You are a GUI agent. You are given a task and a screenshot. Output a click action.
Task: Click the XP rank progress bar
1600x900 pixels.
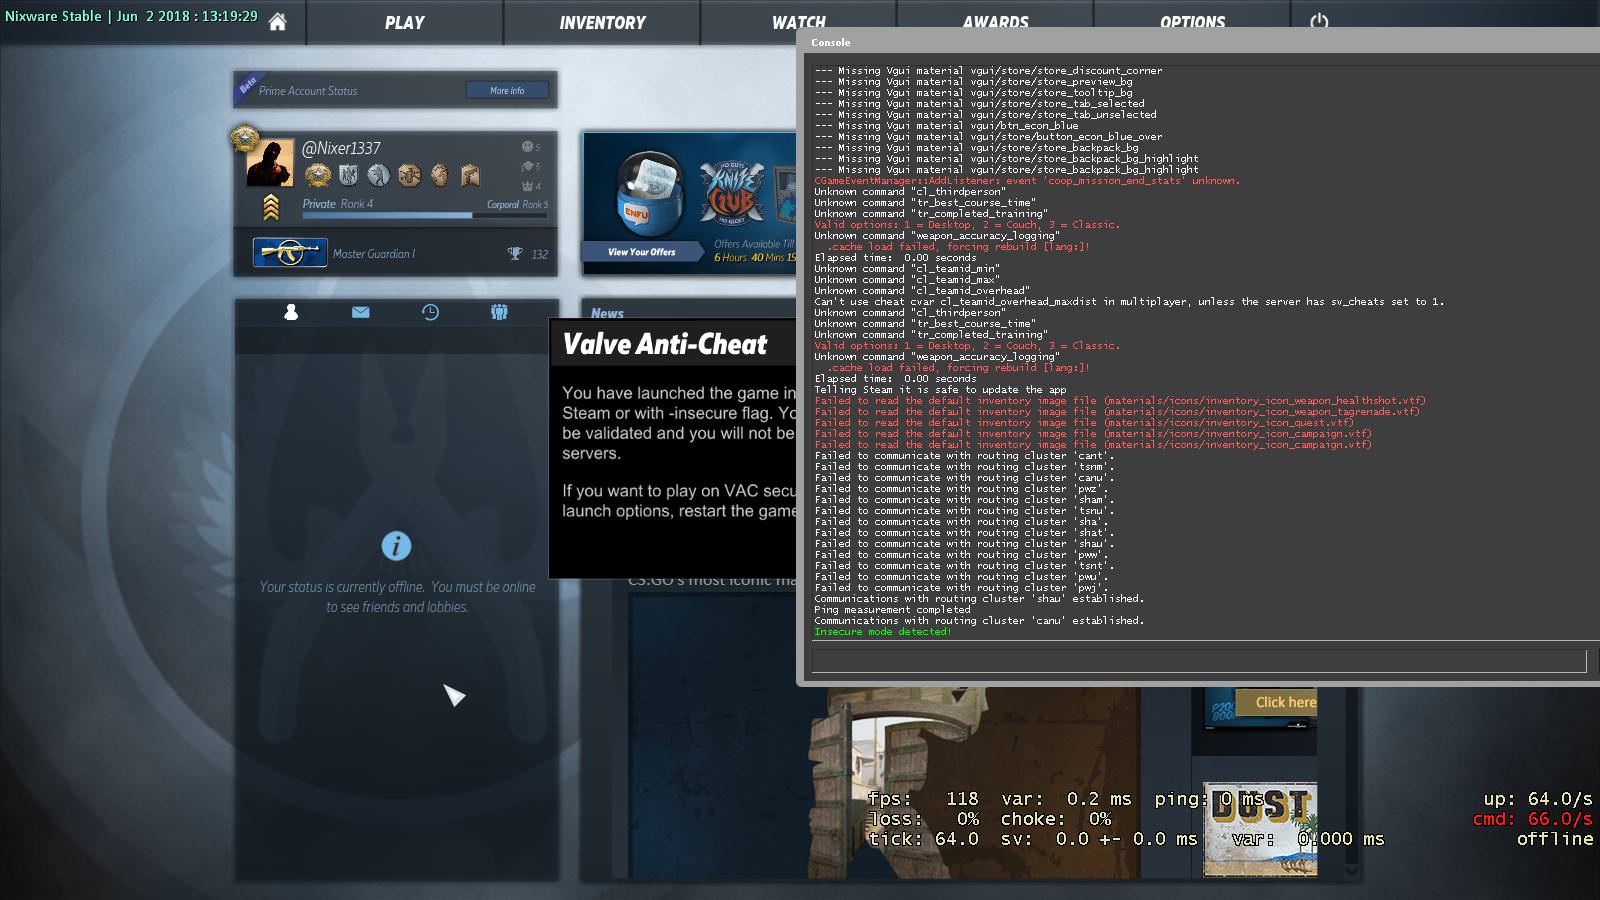tap(387, 215)
